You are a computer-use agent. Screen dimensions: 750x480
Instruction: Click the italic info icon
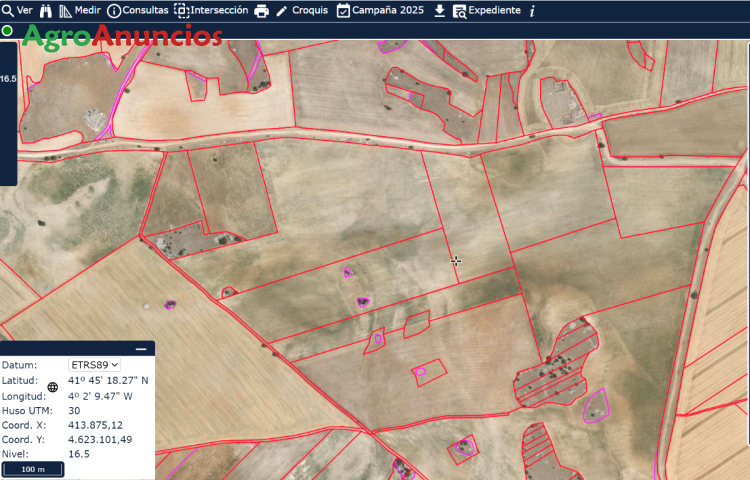click(532, 11)
